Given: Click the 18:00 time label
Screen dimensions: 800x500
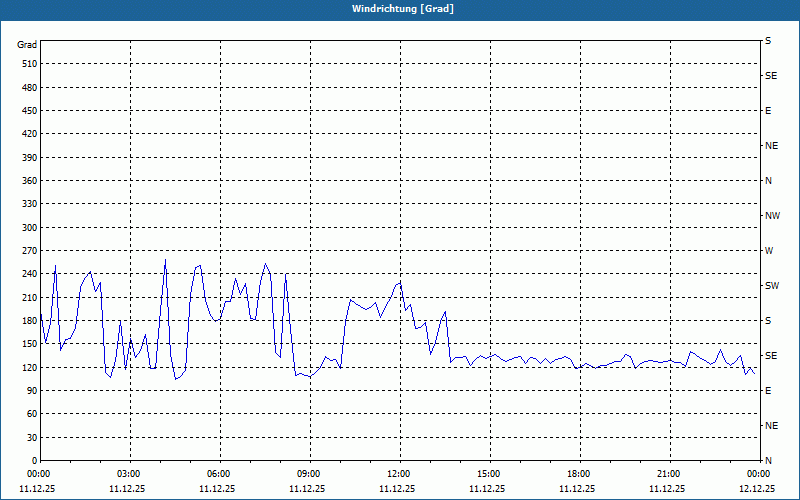Looking at the screenshot, I should point(581,474).
